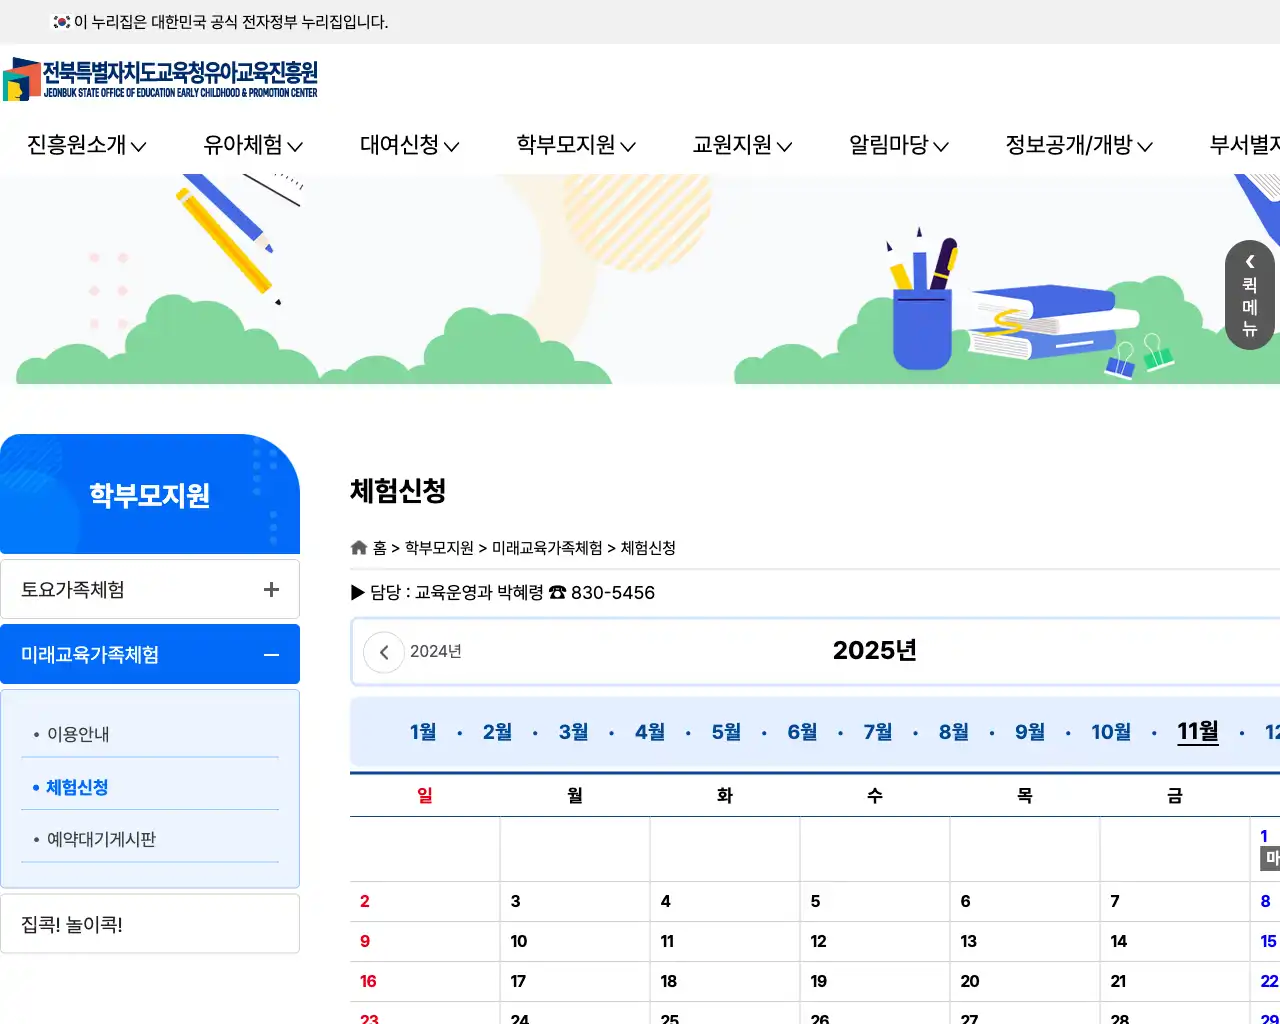Click the chevron beside 정보공개/개방
The width and height of the screenshot is (1280, 1024).
(1147, 145)
